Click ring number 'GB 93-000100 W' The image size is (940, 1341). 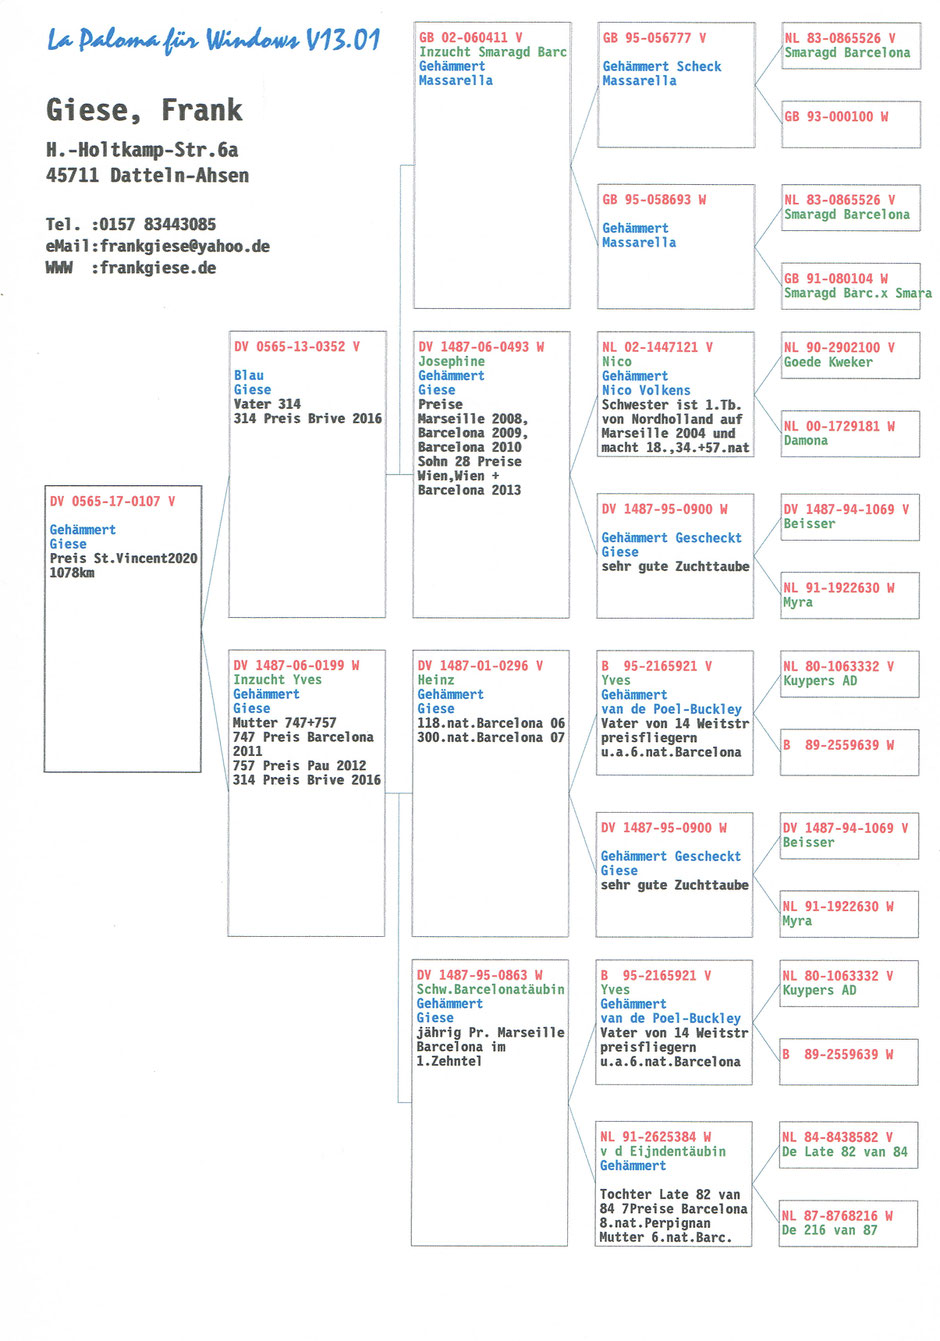(x=836, y=117)
